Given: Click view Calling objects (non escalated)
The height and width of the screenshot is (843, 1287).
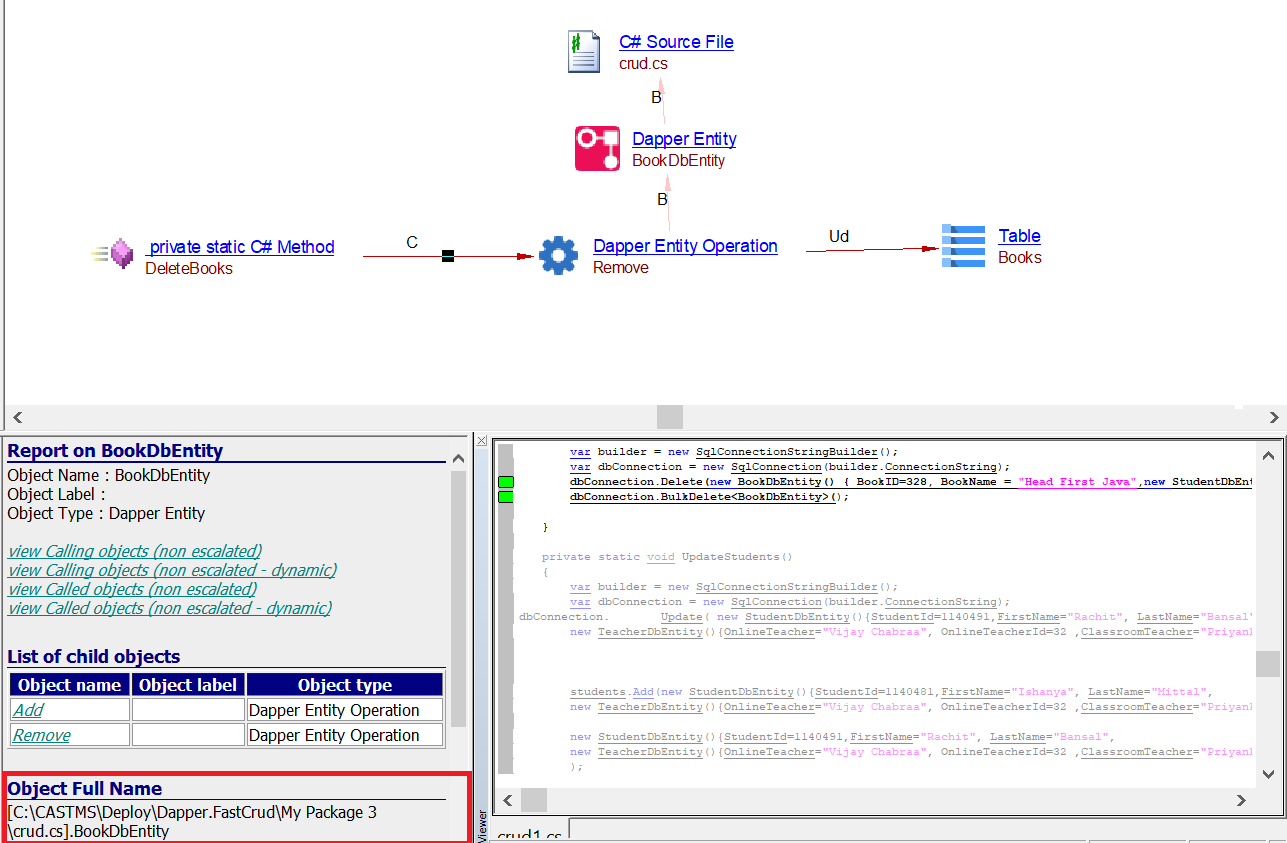Looking at the screenshot, I should [x=135, y=551].
